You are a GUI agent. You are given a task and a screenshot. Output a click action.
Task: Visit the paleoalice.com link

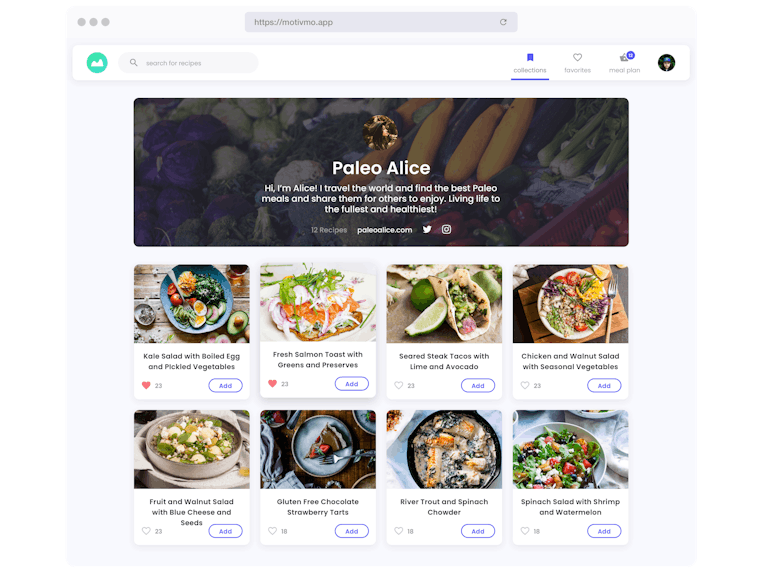(x=384, y=230)
